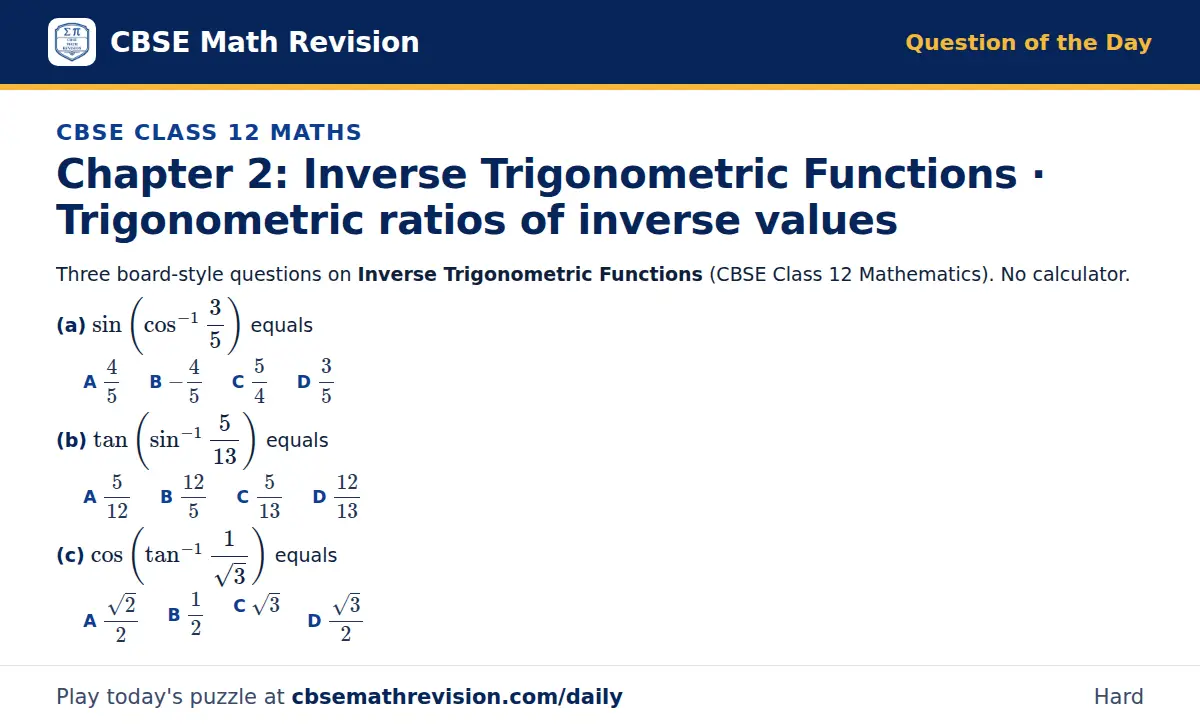This screenshot has width=1200, height=728.
Task: Select option C (5/4) for question (a)
Action: 249,381
